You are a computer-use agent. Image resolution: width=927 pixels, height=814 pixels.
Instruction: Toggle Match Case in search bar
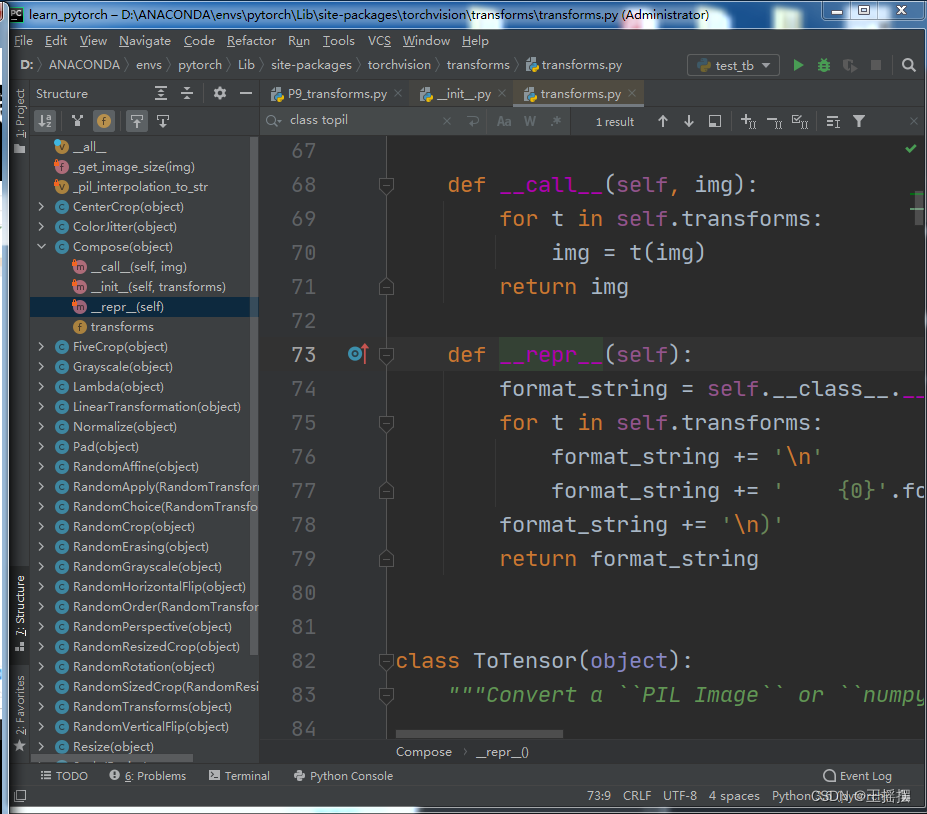(504, 121)
